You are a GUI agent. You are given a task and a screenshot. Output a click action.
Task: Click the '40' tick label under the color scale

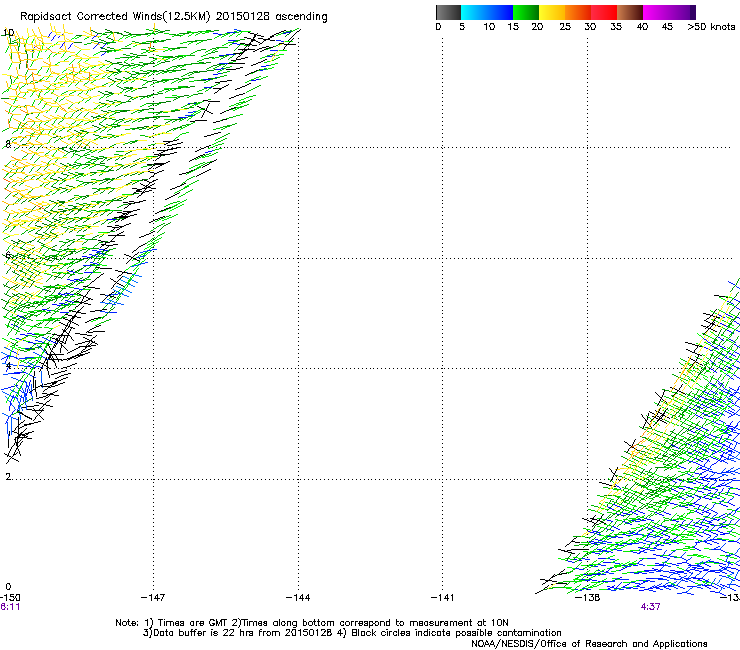coord(642,27)
